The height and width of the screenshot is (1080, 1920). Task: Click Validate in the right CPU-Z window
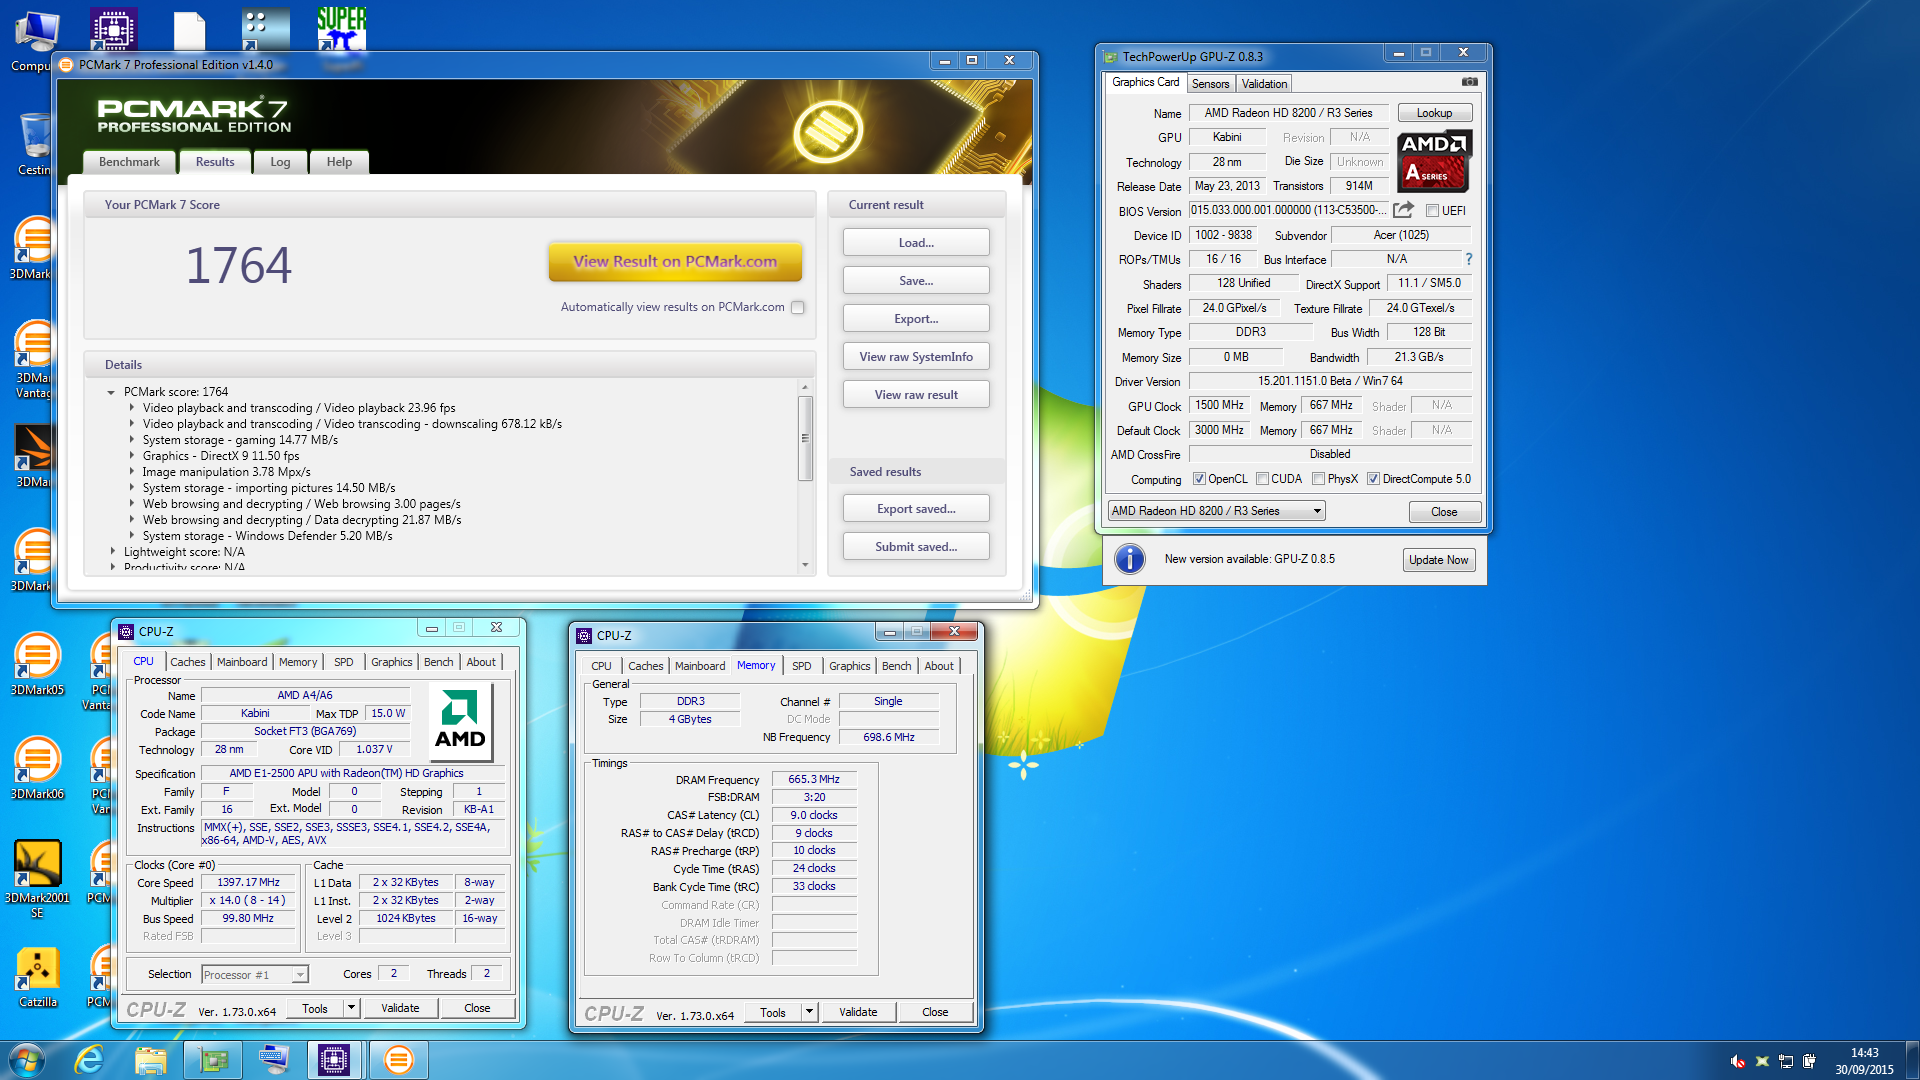[858, 1012]
